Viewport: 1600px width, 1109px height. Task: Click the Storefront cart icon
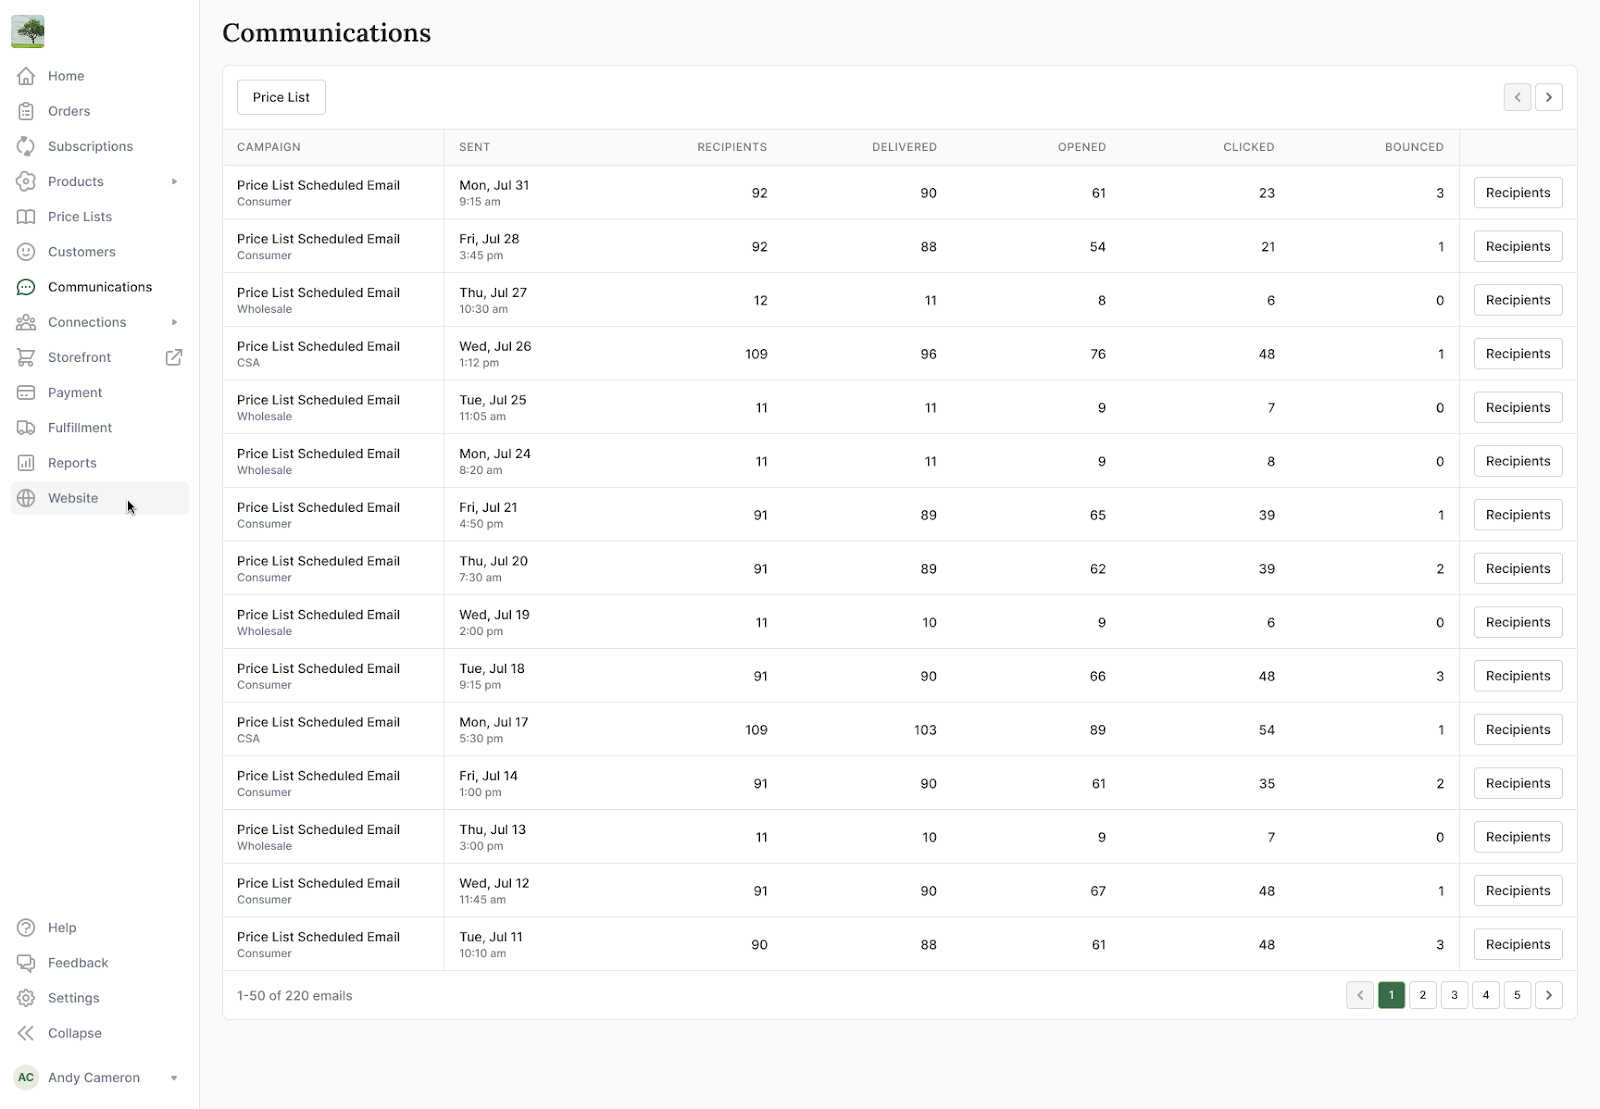(26, 357)
